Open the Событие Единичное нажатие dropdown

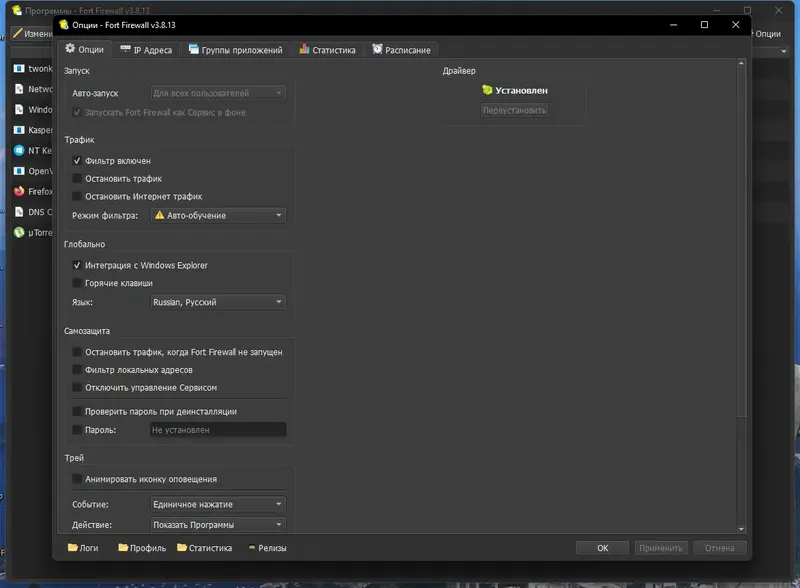coord(218,504)
